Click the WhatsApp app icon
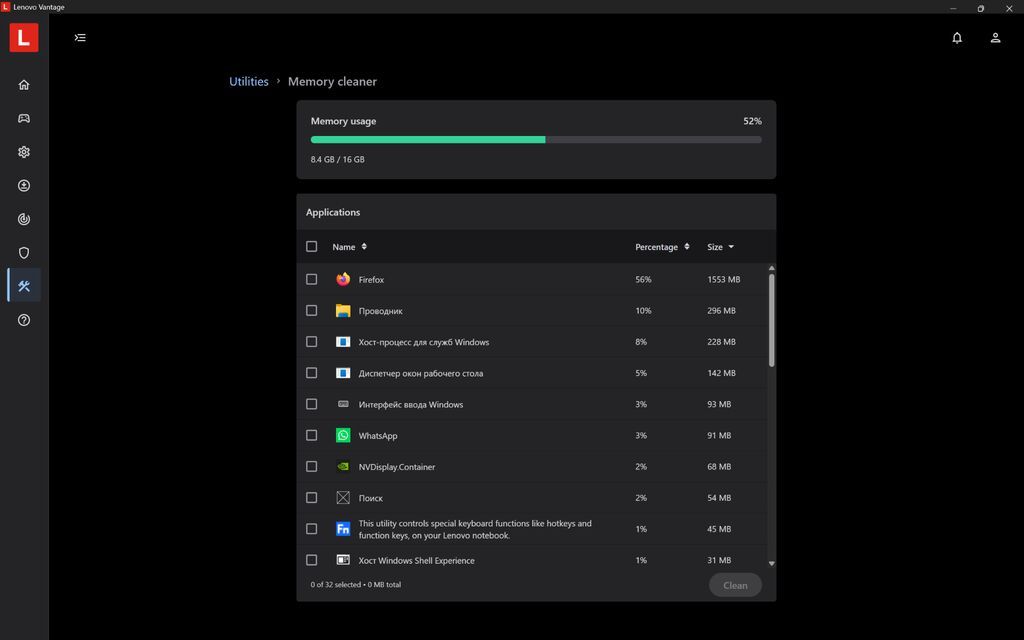The height and width of the screenshot is (640, 1024). (343, 436)
